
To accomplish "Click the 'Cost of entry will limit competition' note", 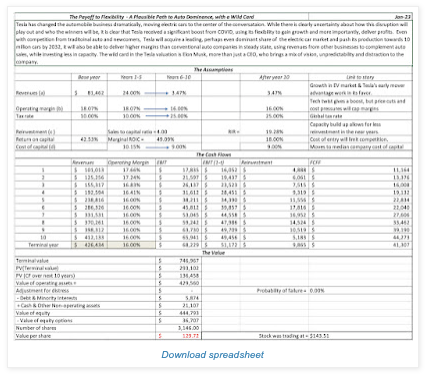I will point(349,139).
